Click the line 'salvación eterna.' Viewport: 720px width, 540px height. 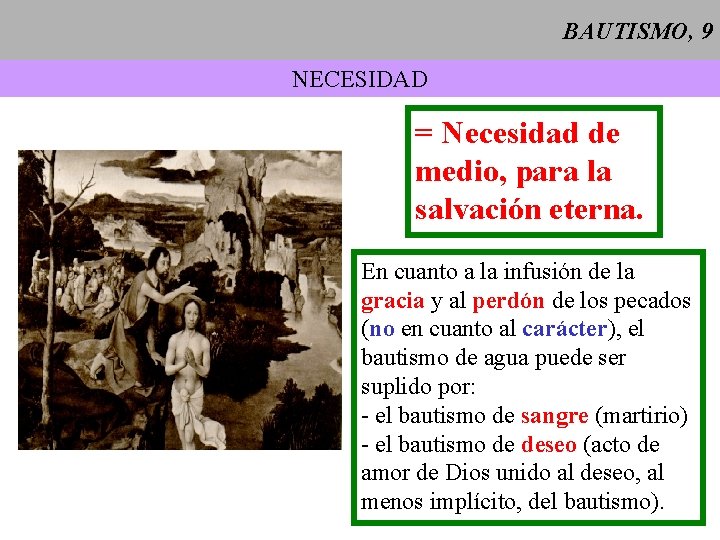coord(529,210)
